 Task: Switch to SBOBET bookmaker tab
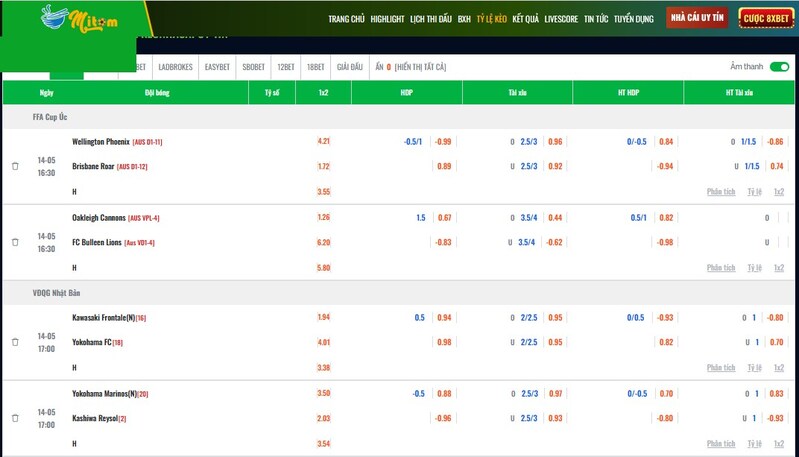(253, 67)
